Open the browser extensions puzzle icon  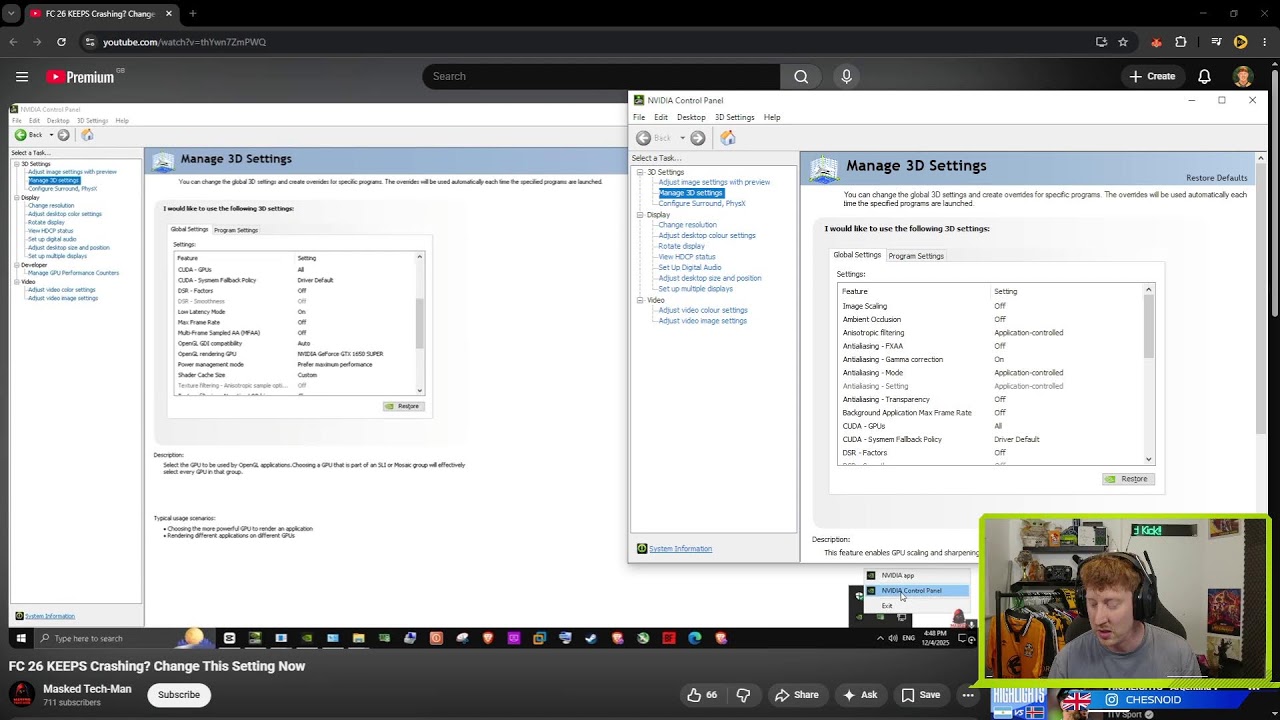(1181, 42)
